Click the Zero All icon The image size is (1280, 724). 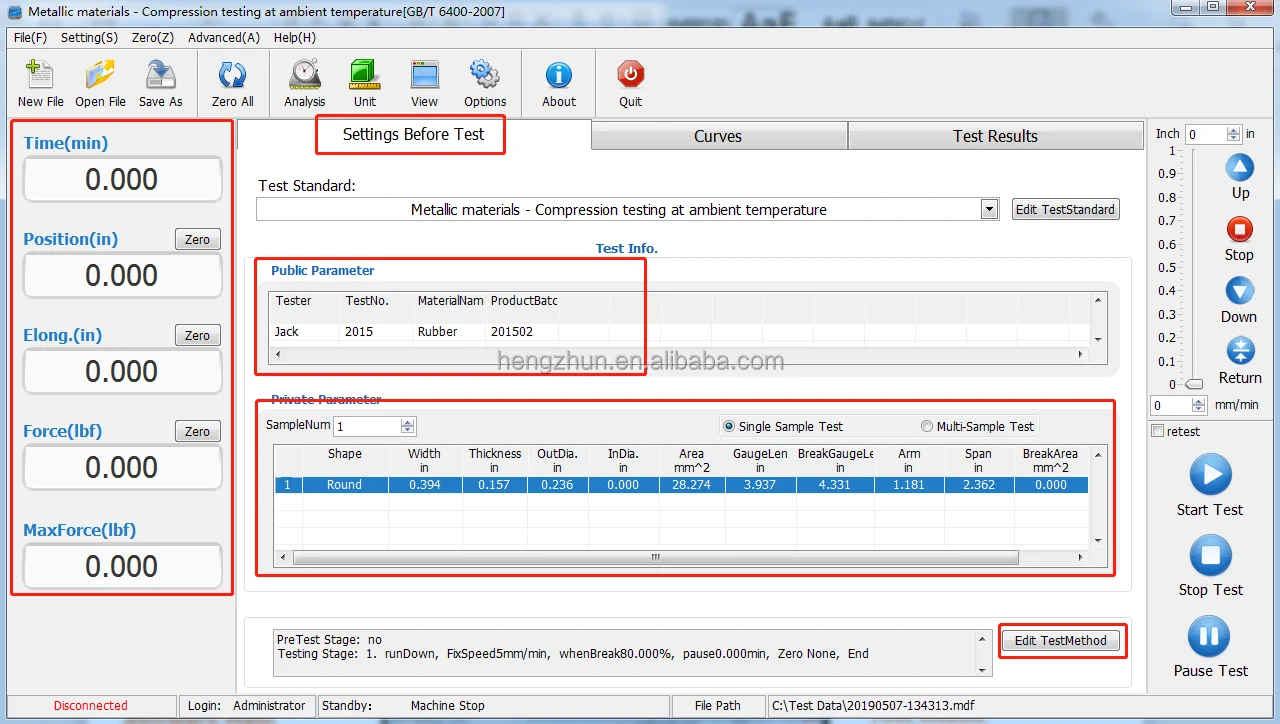click(x=232, y=77)
